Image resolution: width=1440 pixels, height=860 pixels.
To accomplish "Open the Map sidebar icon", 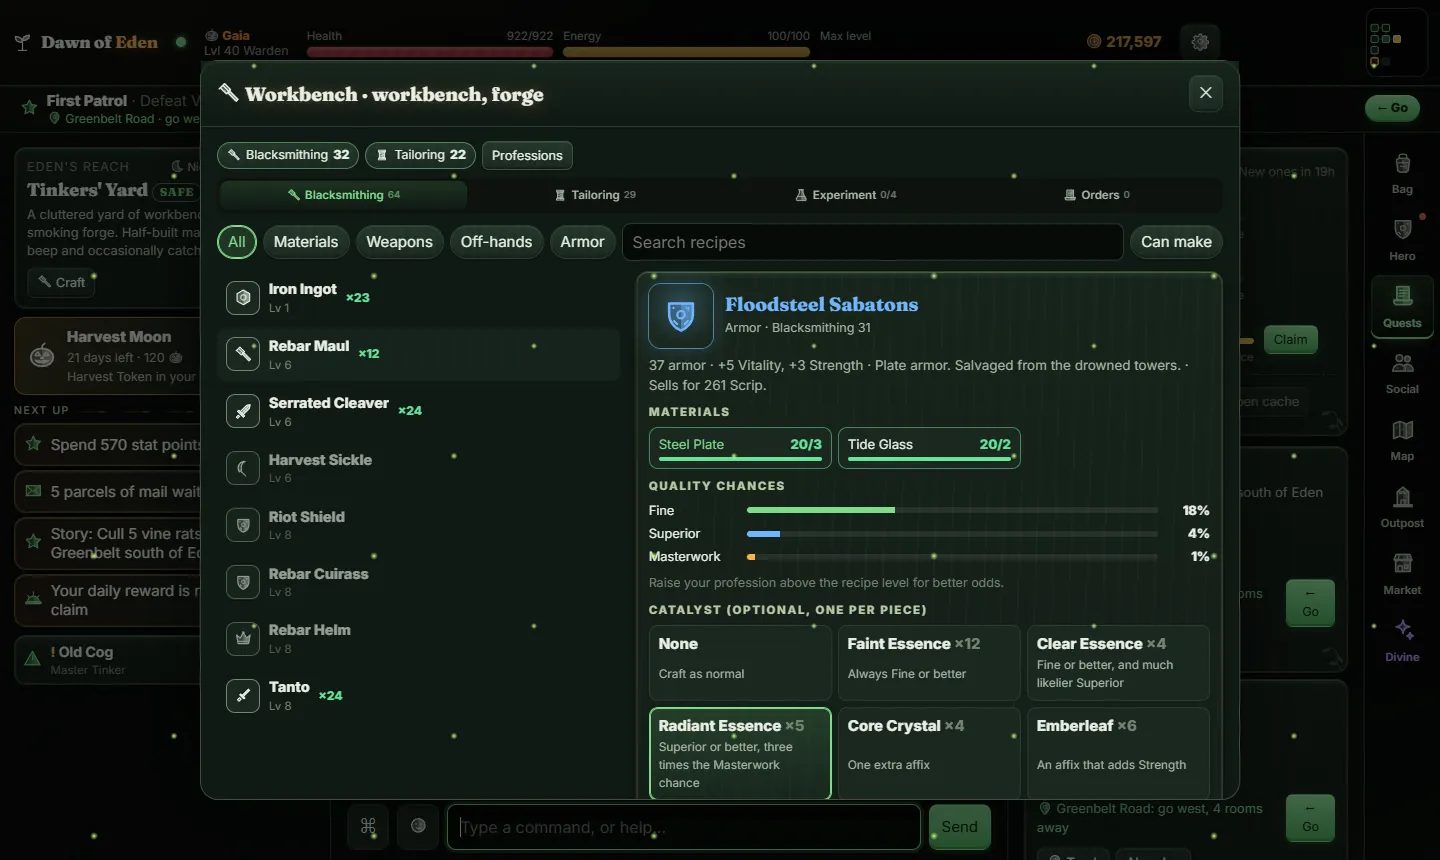I will coord(1402,440).
